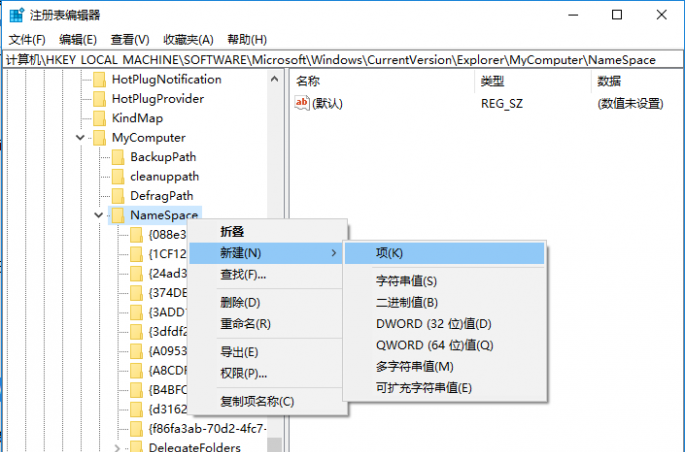Click folder icon of {1CF12 key

(x=136, y=254)
